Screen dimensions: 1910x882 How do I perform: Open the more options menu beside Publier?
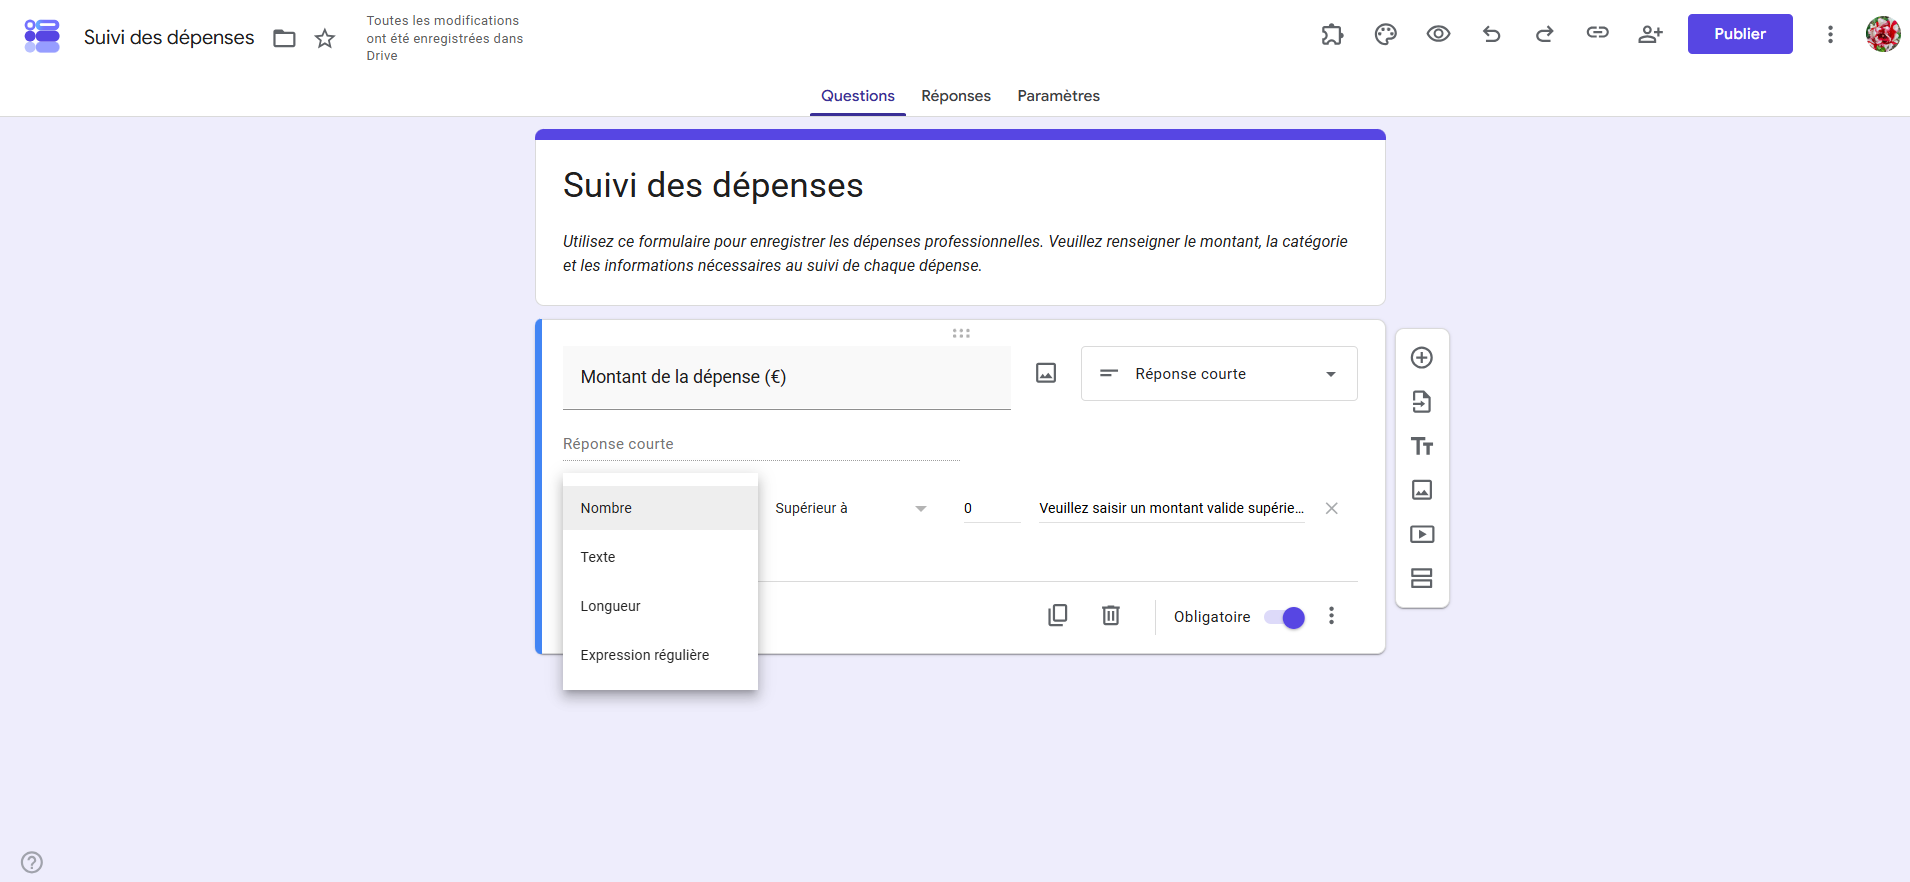click(x=1830, y=34)
